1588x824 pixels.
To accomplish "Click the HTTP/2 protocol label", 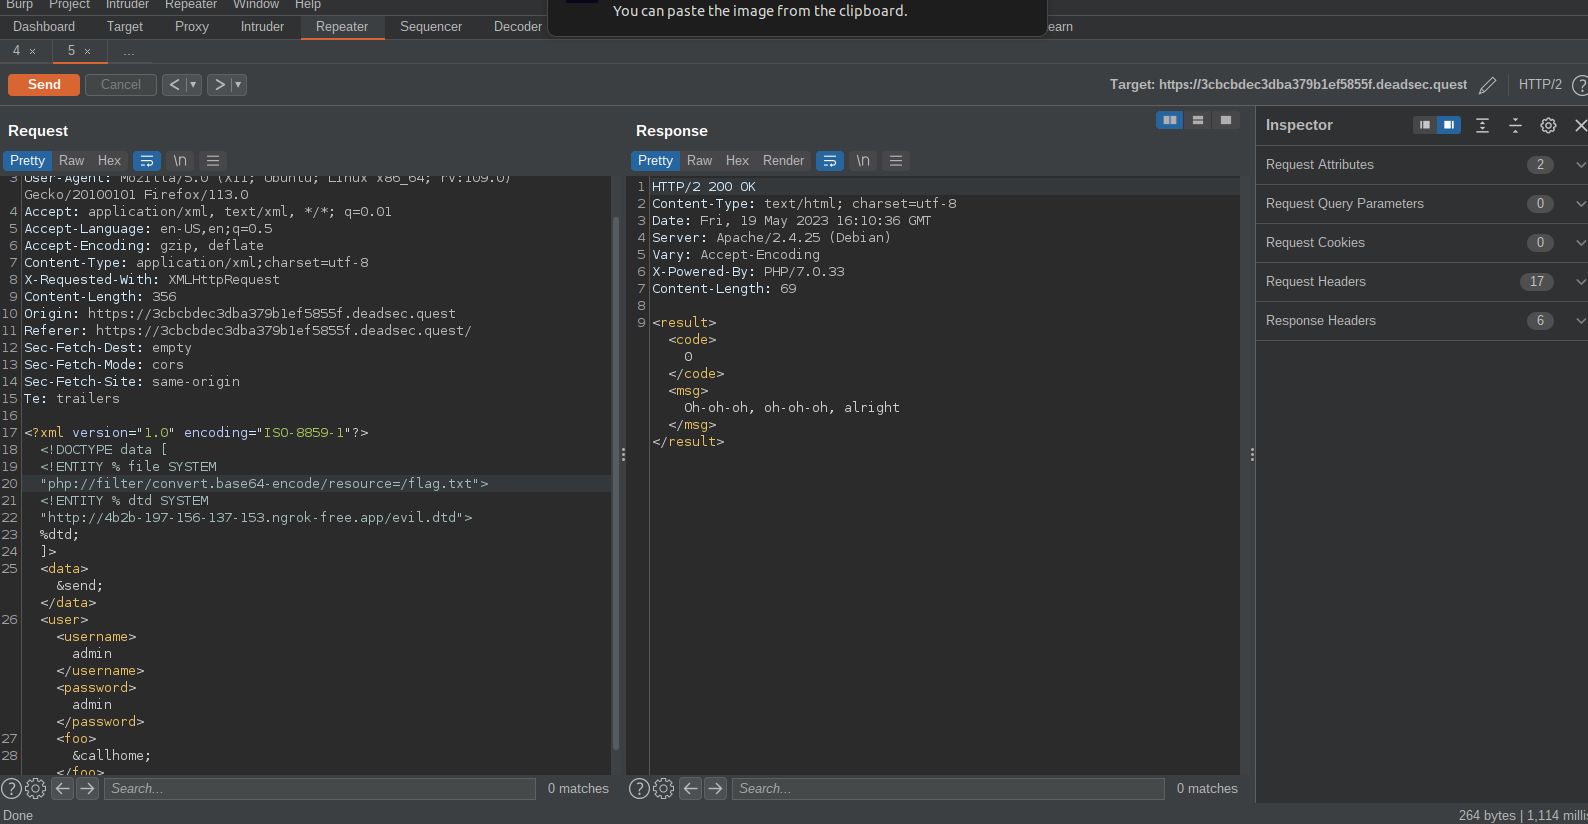I will [1540, 85].
